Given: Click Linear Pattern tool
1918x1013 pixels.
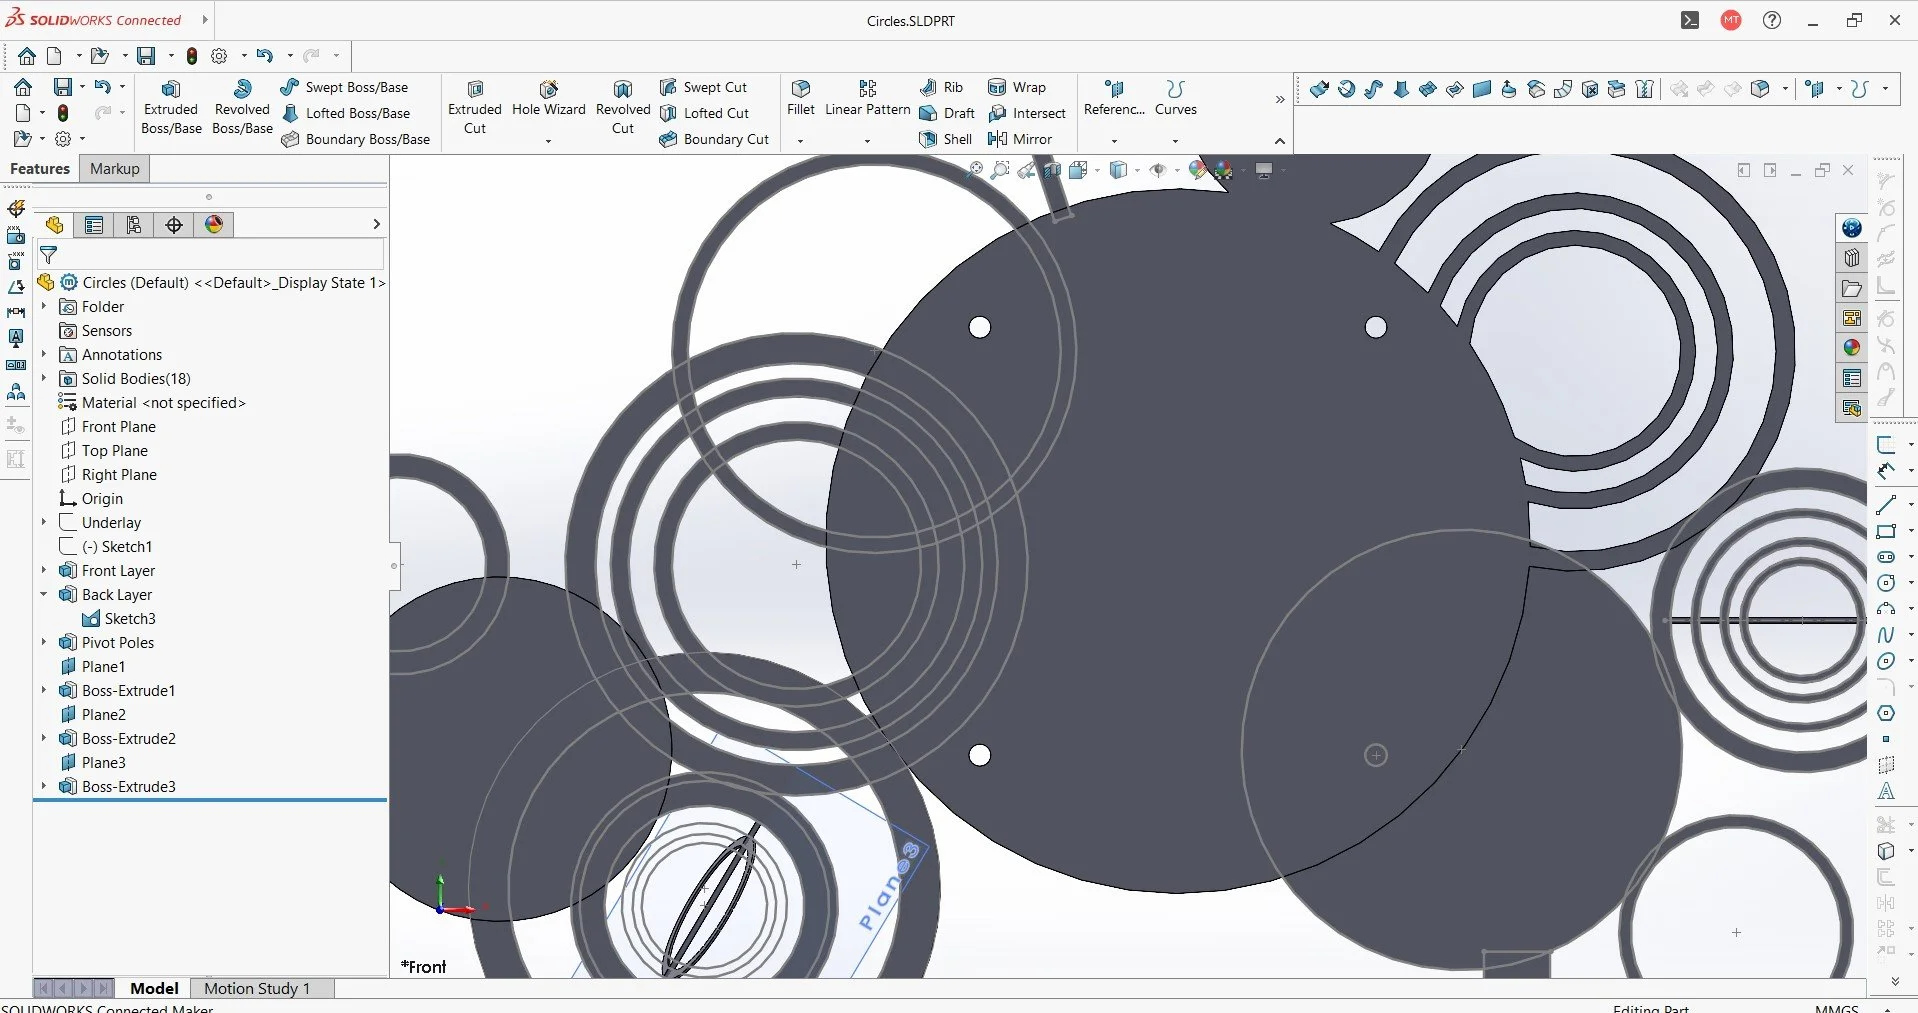Looking at the screenshot, I should tap(867, 99).
